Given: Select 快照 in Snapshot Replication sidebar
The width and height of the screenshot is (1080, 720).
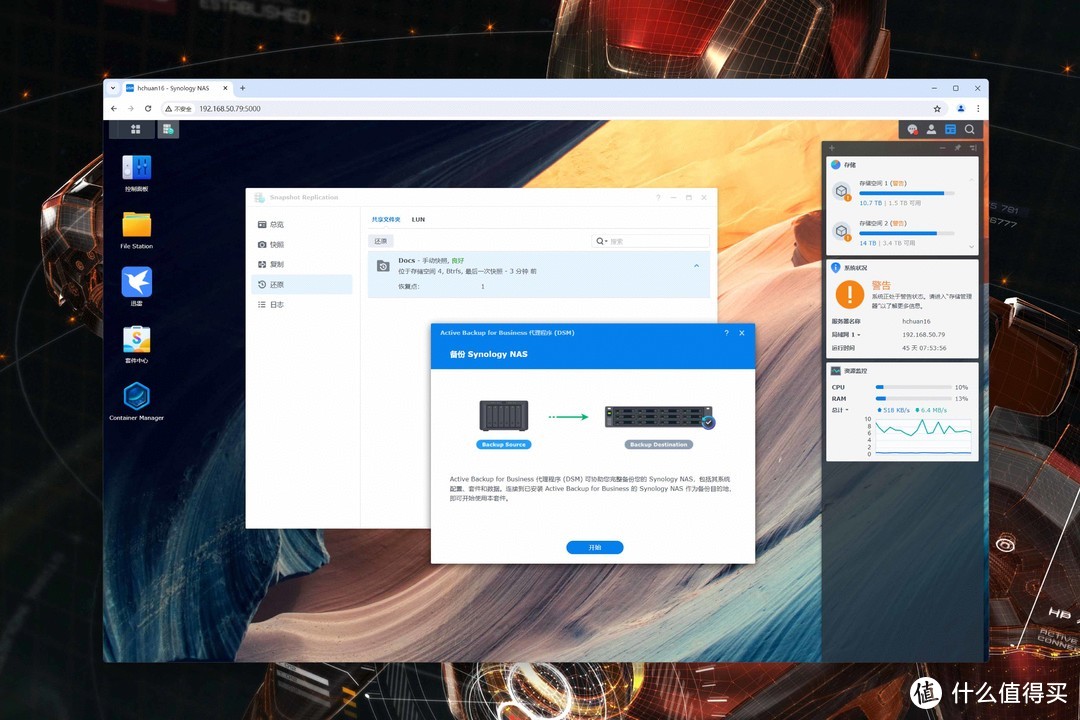Looking at the screenshot, I should tap(277, 244).
